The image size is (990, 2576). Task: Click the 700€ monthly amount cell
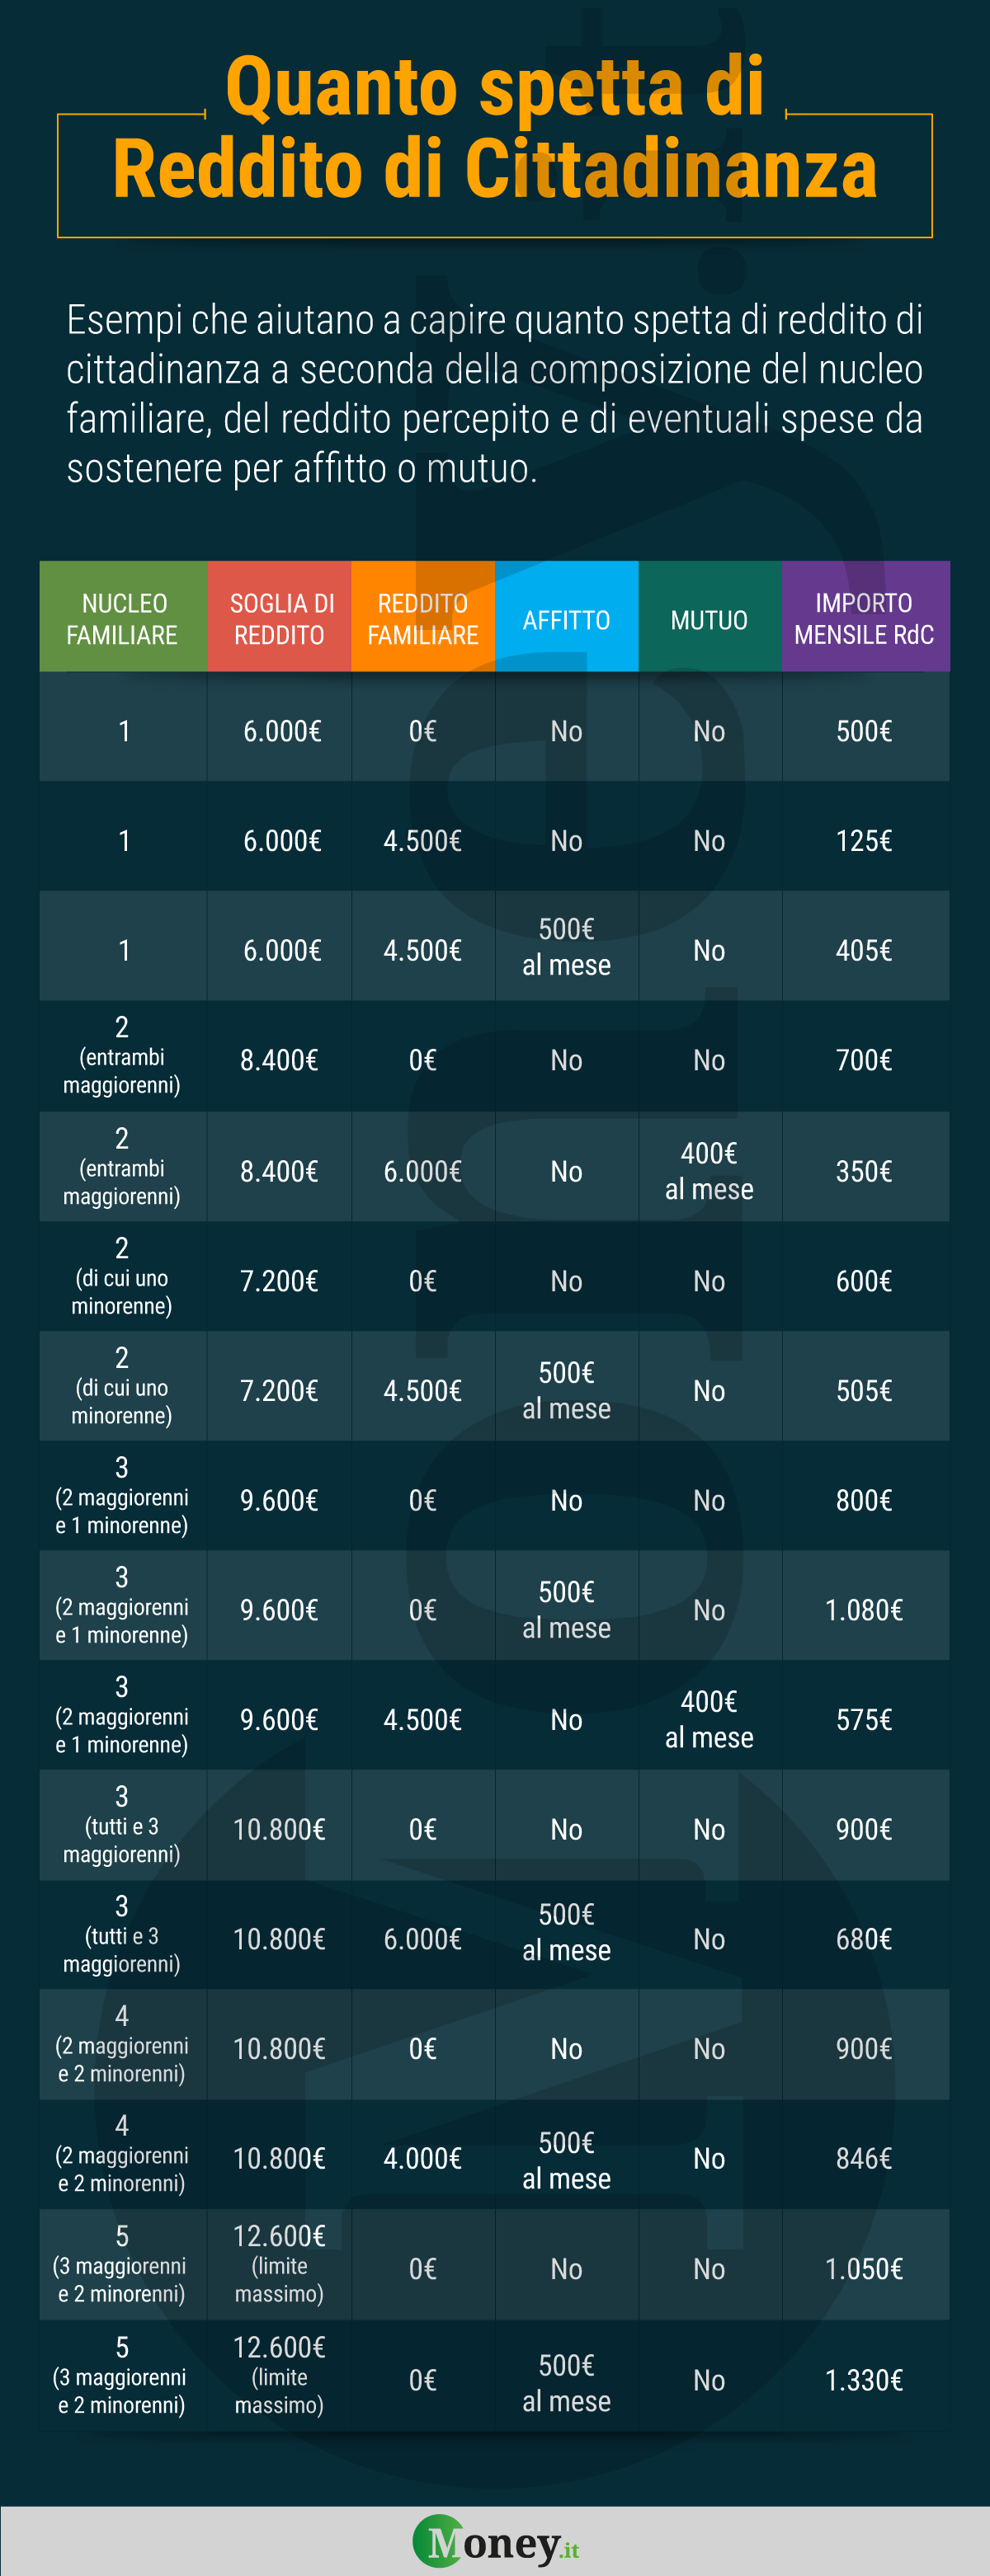coord(865,1060)
